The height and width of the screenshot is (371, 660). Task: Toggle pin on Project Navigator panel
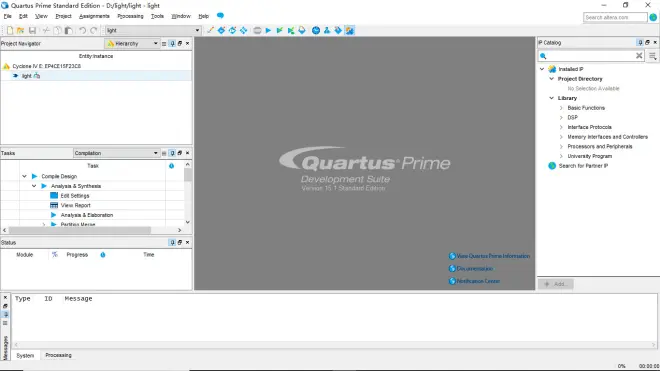tap(172, 43)
